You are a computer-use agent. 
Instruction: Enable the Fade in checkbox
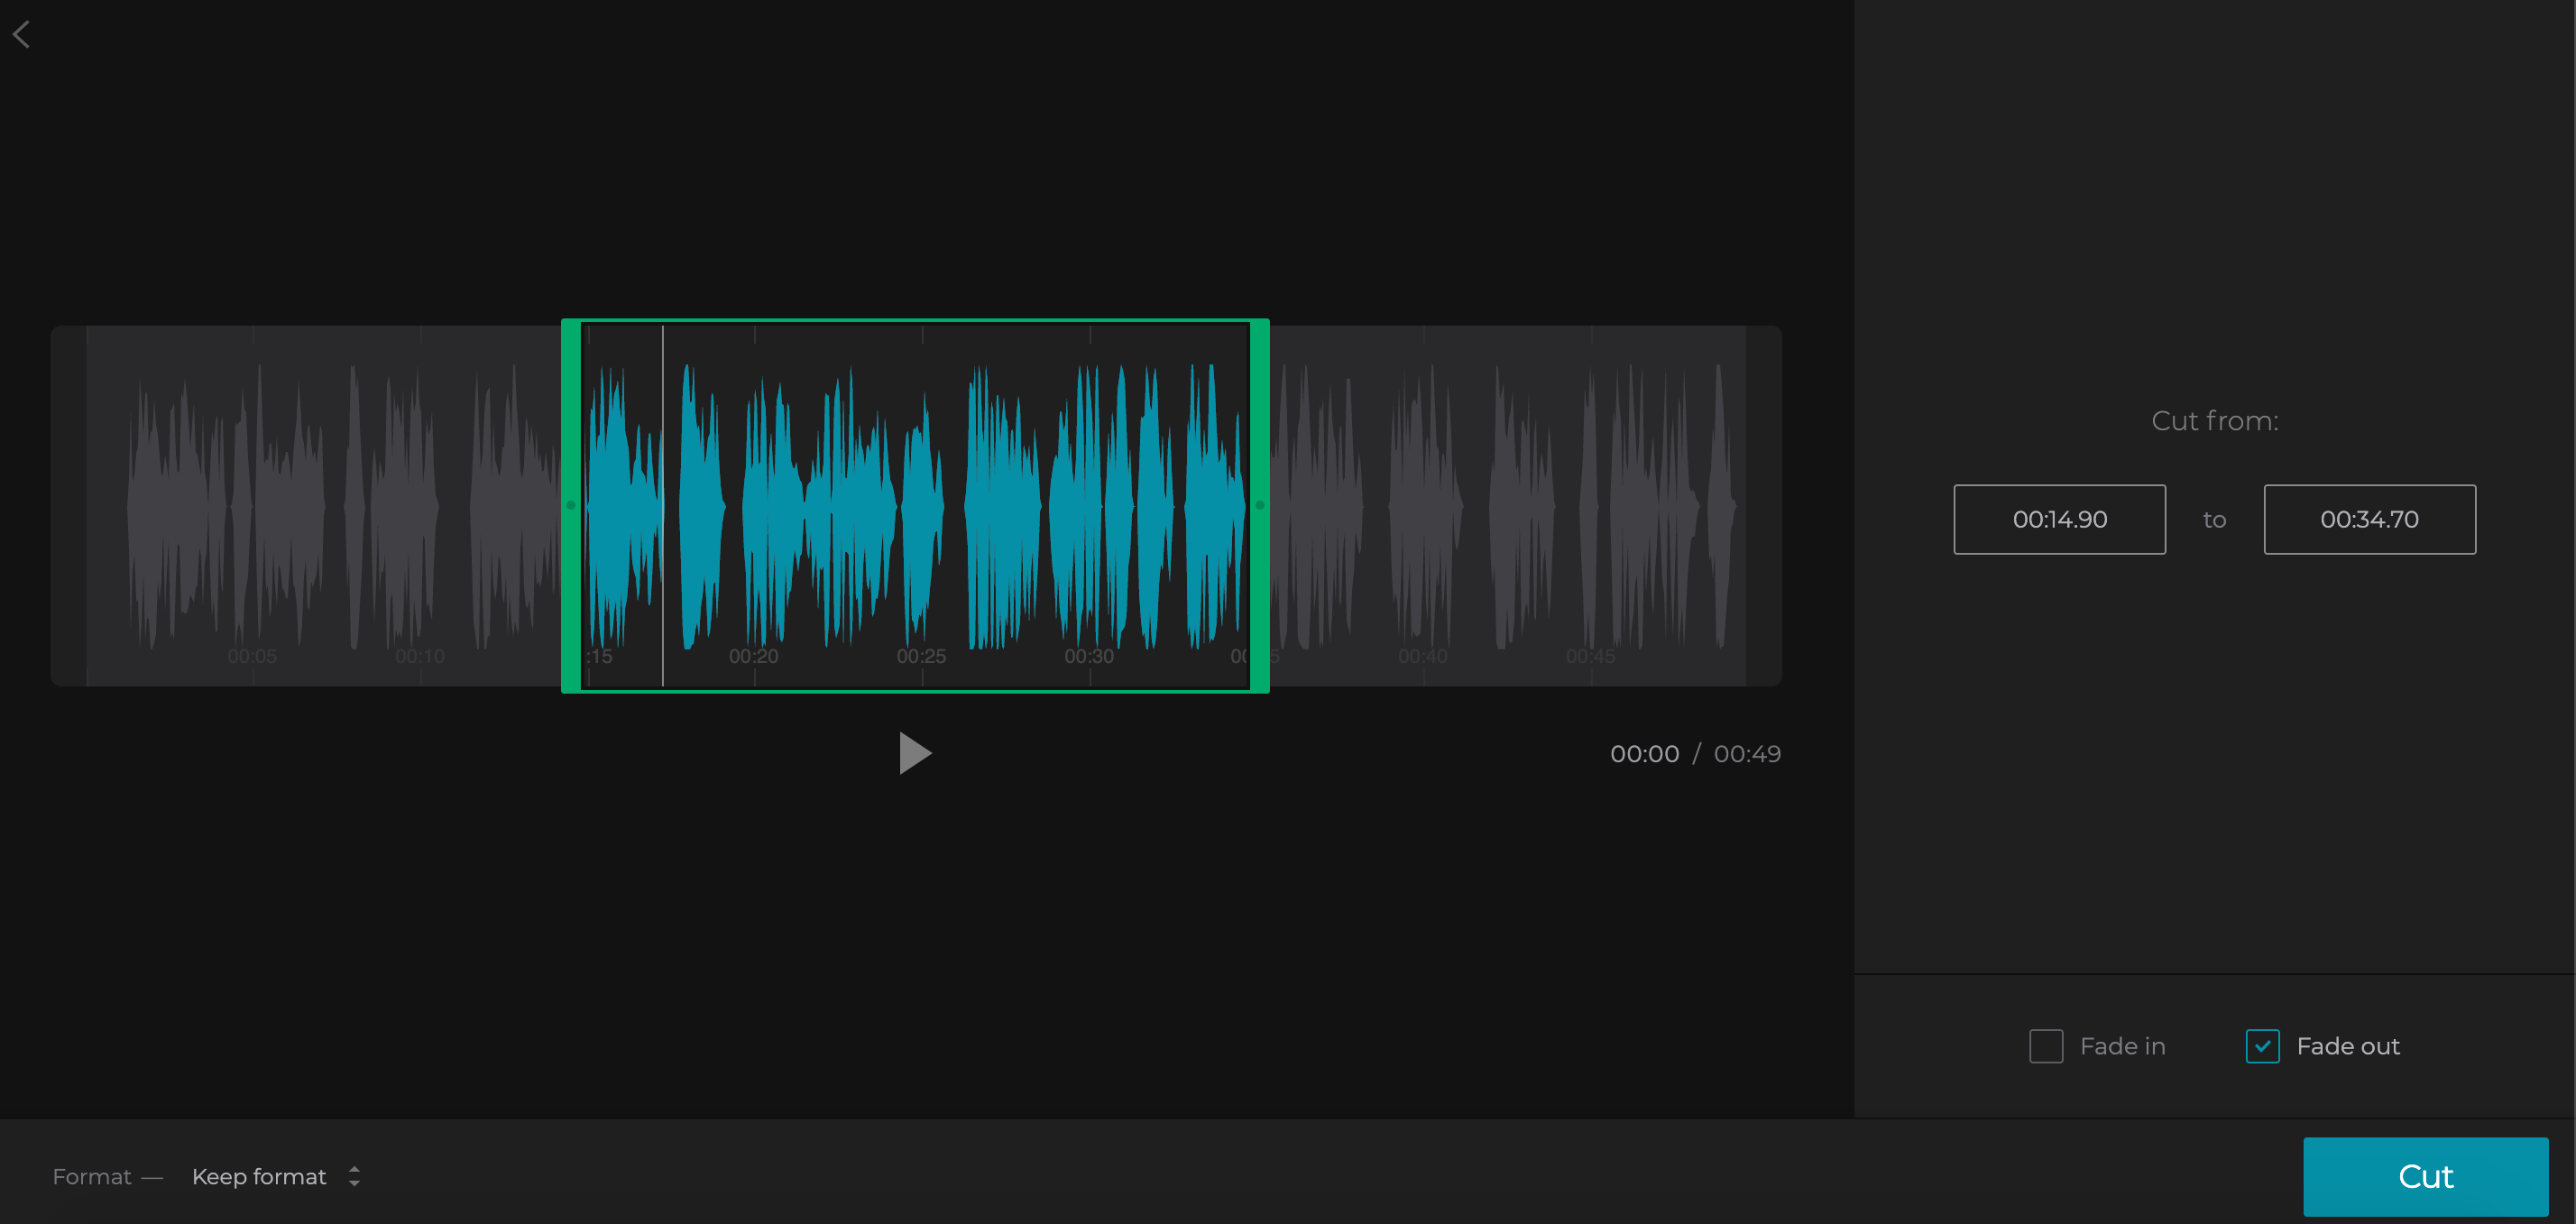[2046, 1045]
